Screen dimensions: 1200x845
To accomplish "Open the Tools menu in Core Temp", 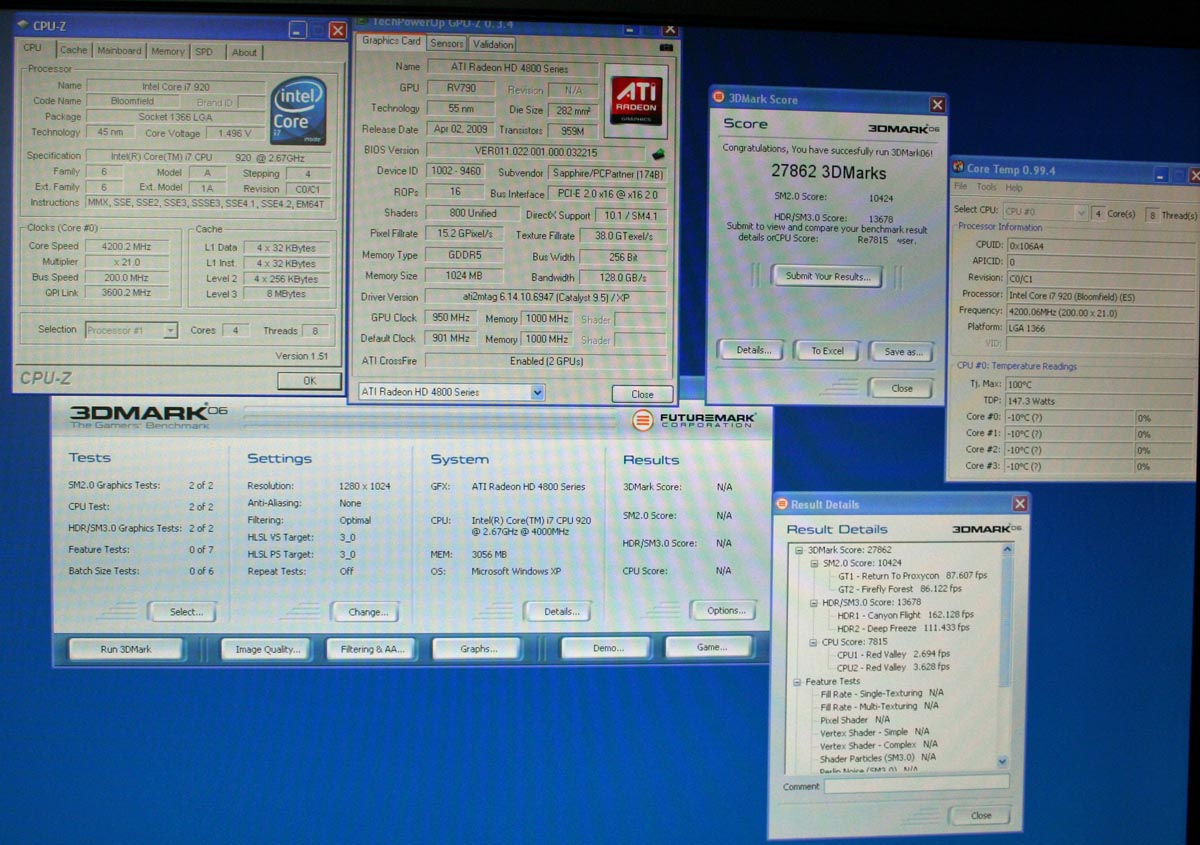I will pyautogui.click(x=987, y=188).
